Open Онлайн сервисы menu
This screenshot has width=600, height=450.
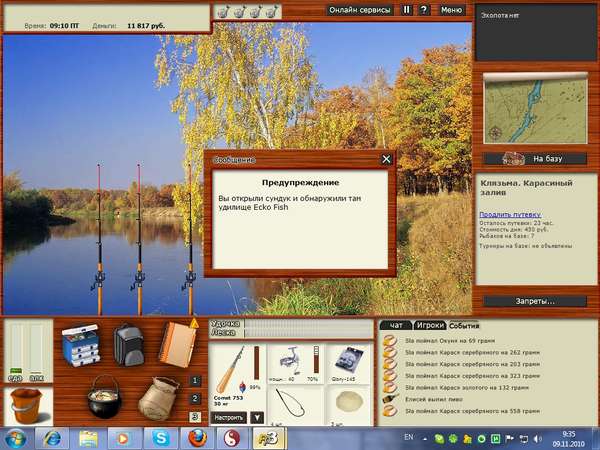coord(359,10)
